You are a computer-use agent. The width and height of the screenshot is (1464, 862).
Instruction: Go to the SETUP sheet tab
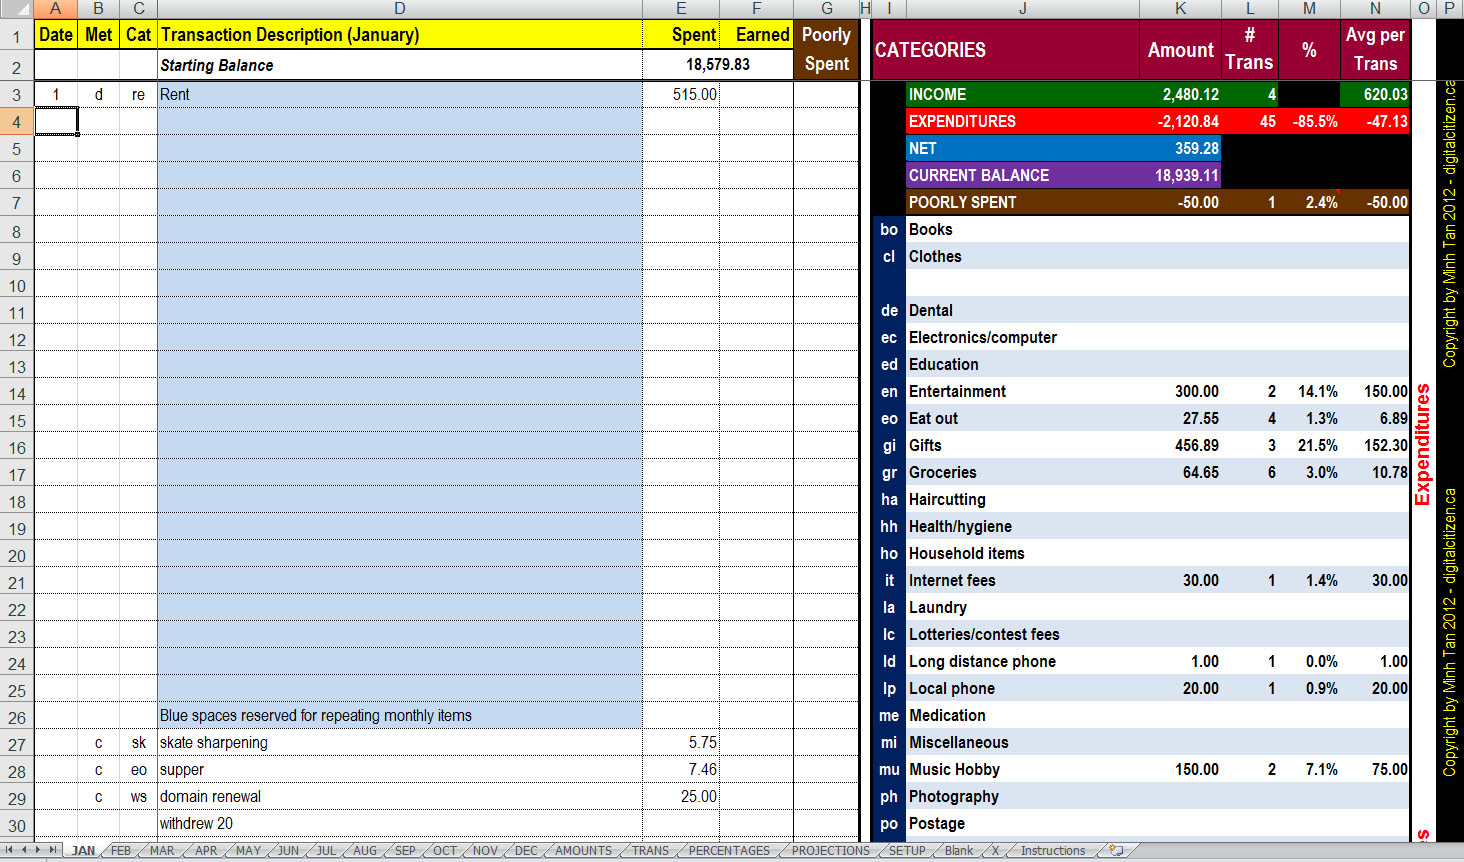(907, 851)
